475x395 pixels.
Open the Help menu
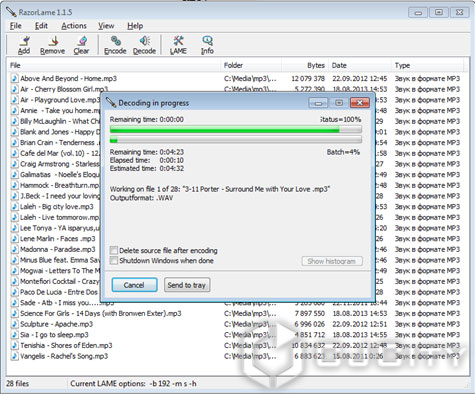pos(135,26)
